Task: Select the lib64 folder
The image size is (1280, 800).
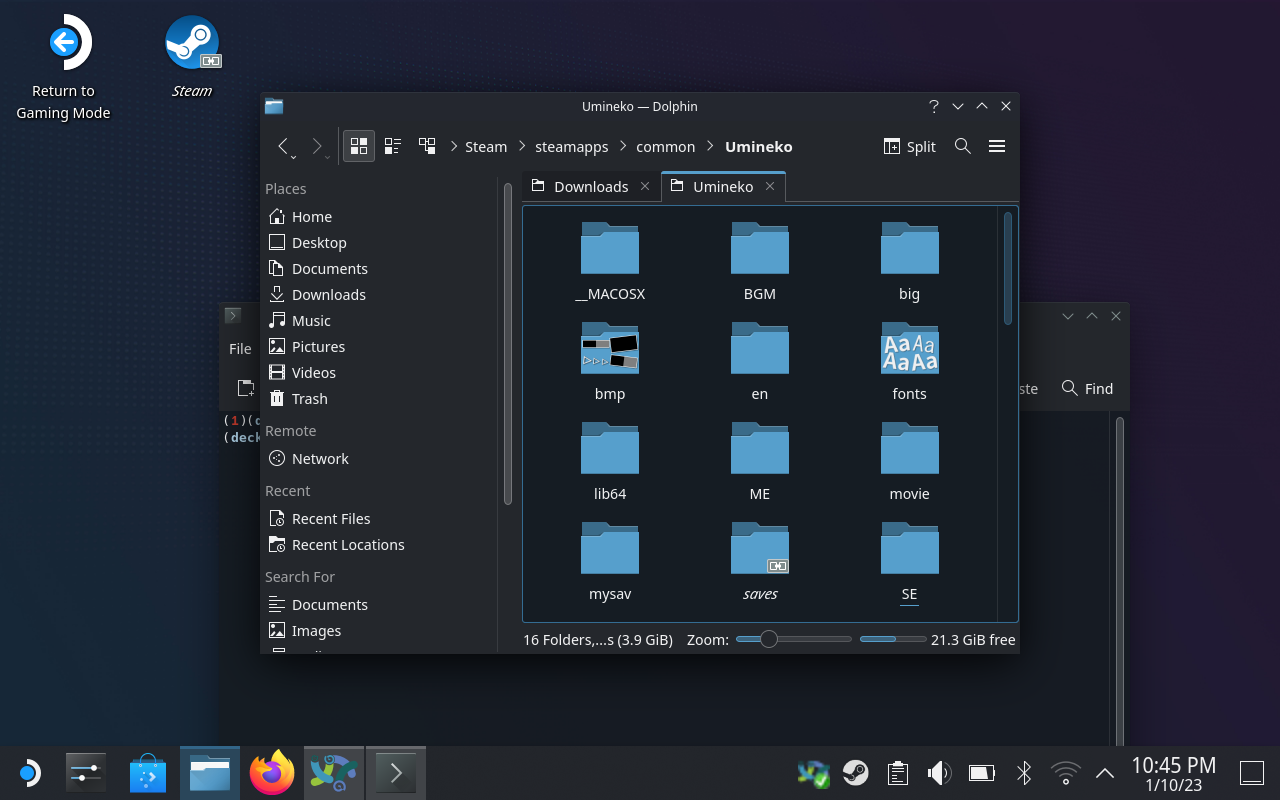Action: (610, 461)
